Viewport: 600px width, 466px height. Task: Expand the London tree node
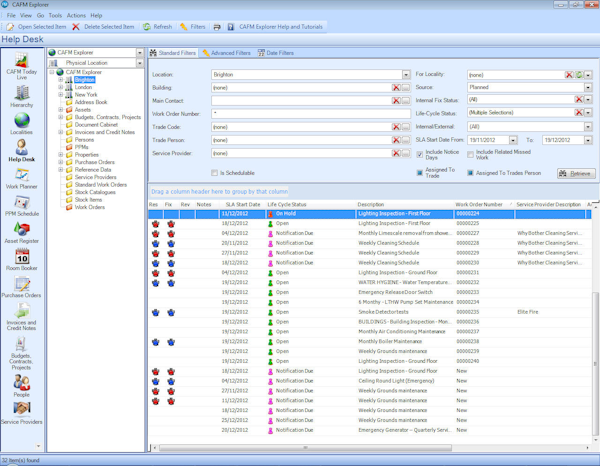coord(61,87)
